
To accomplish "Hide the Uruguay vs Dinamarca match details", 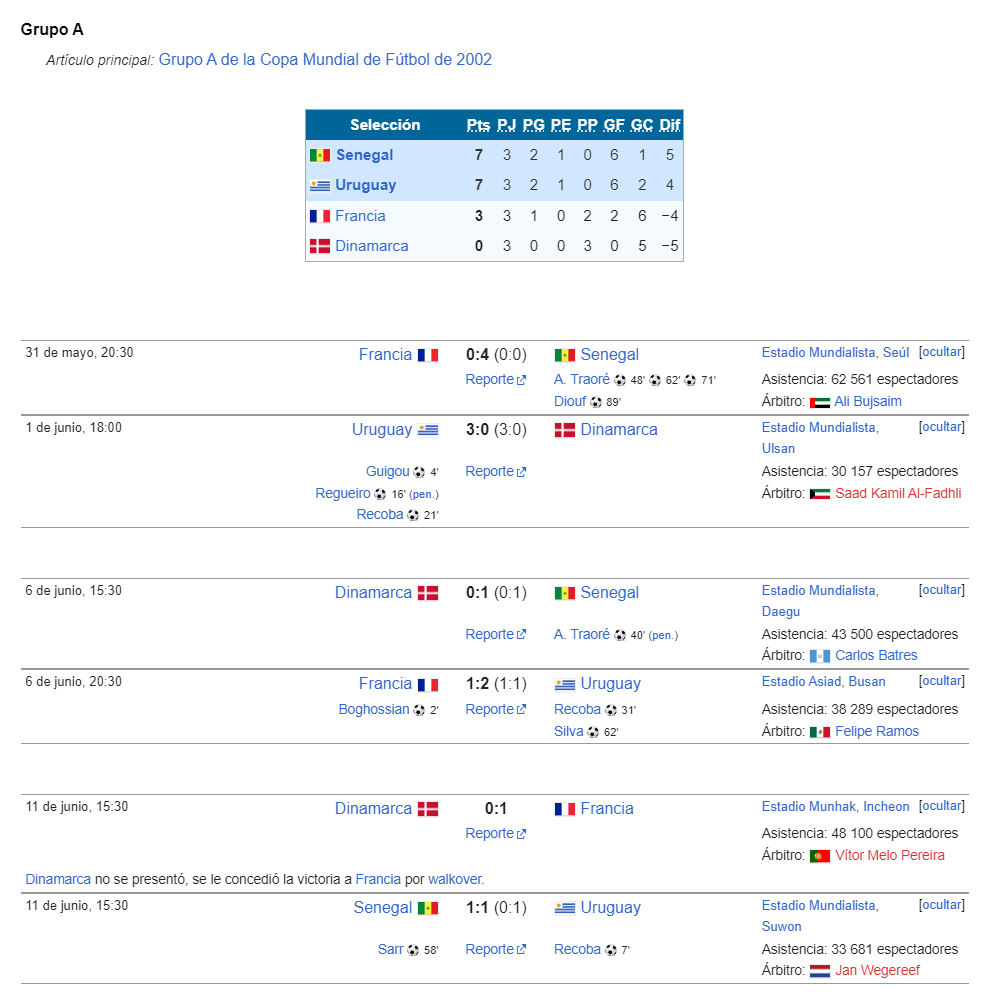I will tap(941, 427).
